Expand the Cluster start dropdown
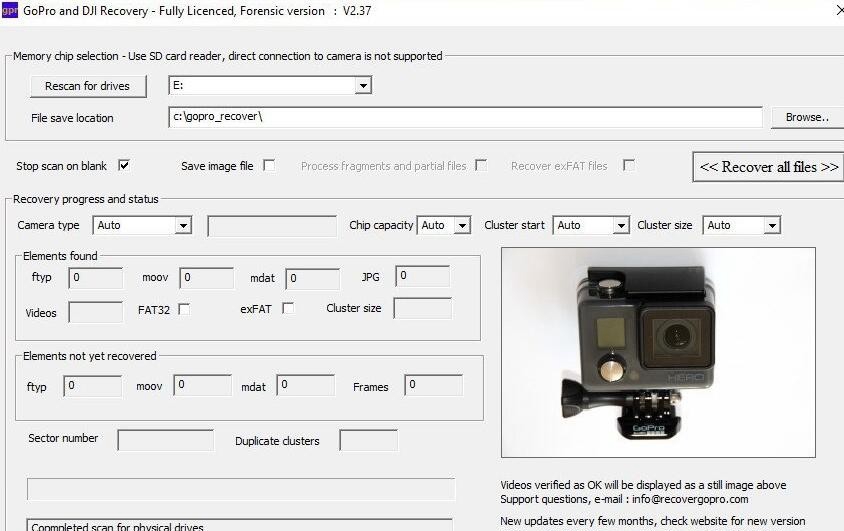The width and height of the screenshot is (844, 531). (x=591, y=225)
